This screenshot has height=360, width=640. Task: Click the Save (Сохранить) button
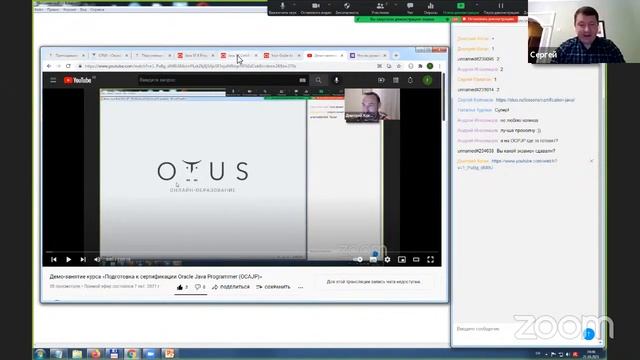(273, 287)
